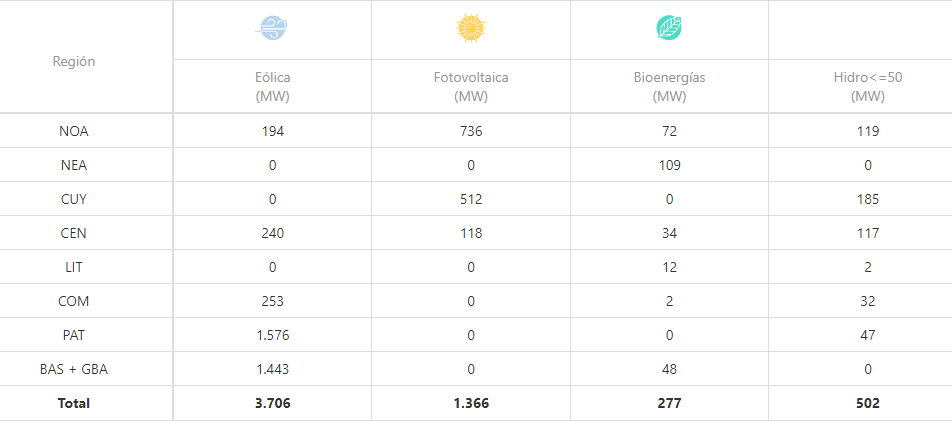Click the Bioenergías (MW) column header
The width and height of the screenshot is (952, 427).
click(x=669, y=87)
